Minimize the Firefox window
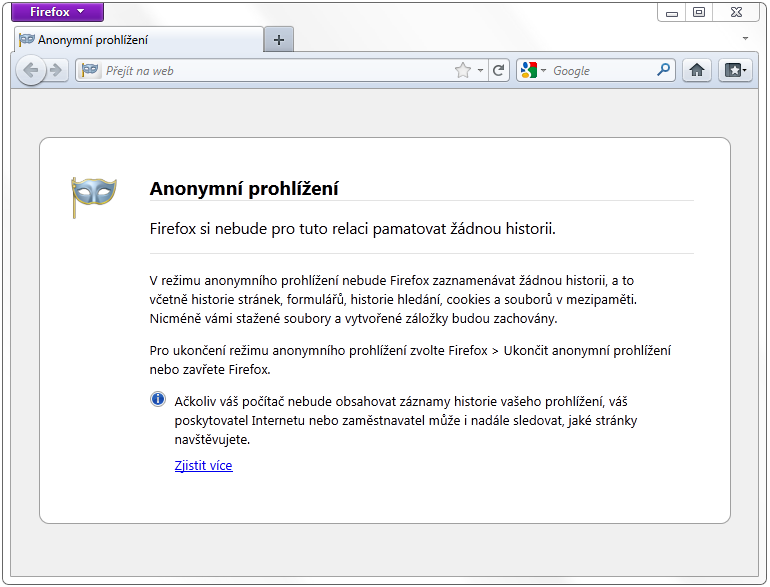Viewport: 770px width, 587px height. (672, 13)
